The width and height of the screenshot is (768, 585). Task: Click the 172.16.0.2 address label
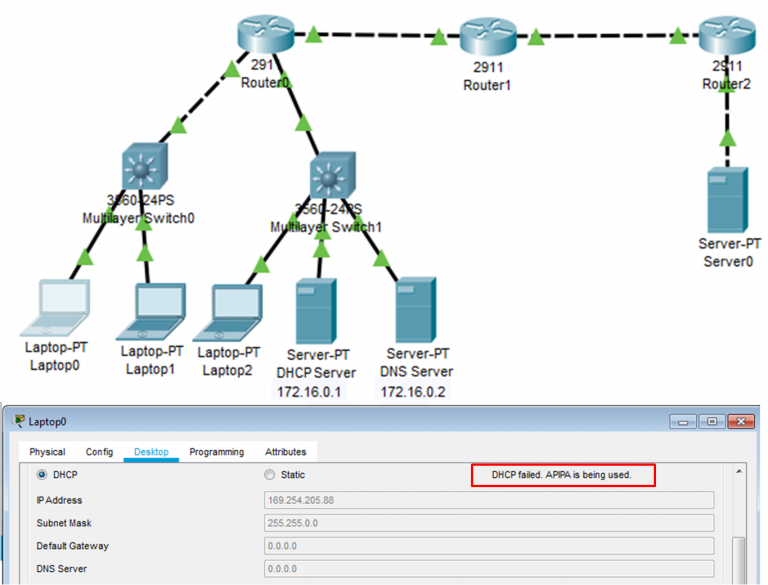[413, 392]
